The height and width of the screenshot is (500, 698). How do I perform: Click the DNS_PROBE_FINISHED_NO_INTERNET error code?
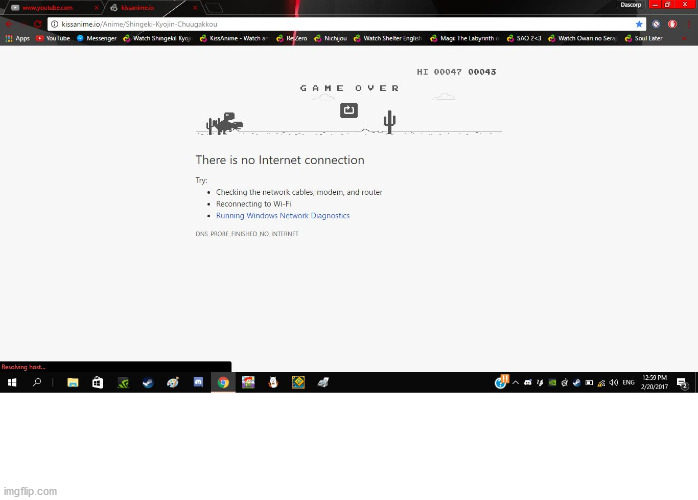pyautogui.click(x=247, y=234)
